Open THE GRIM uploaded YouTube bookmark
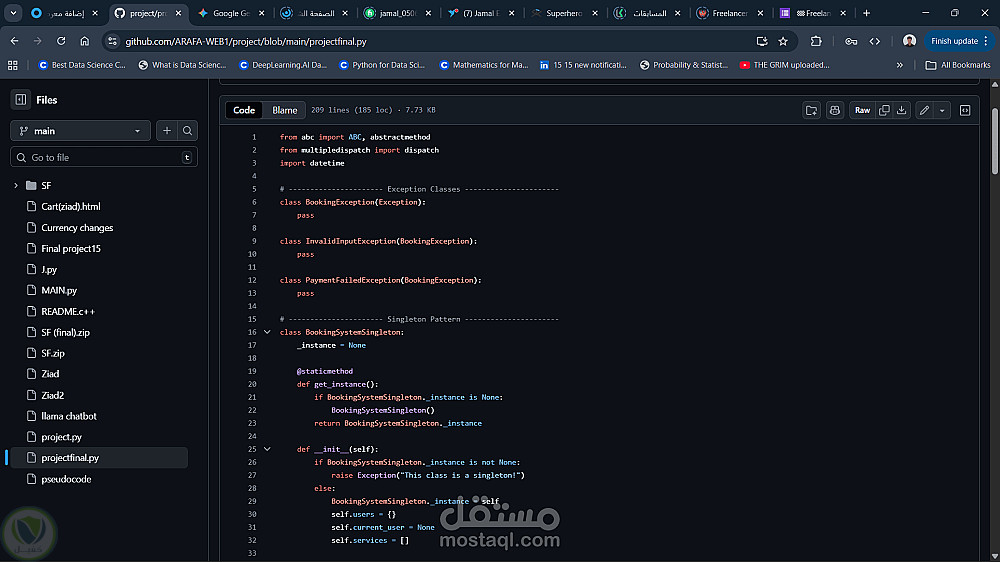 tap(784, 65)
